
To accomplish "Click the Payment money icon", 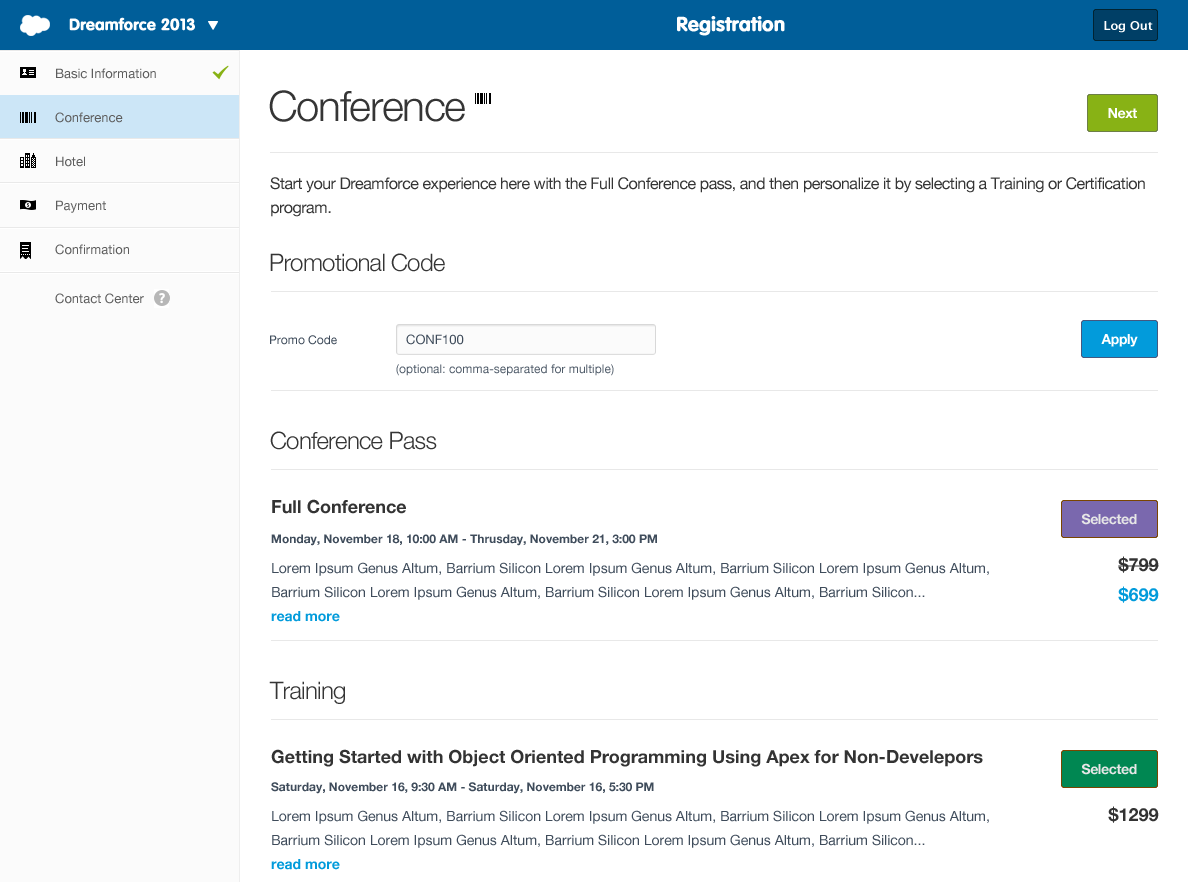I will 28,205.
